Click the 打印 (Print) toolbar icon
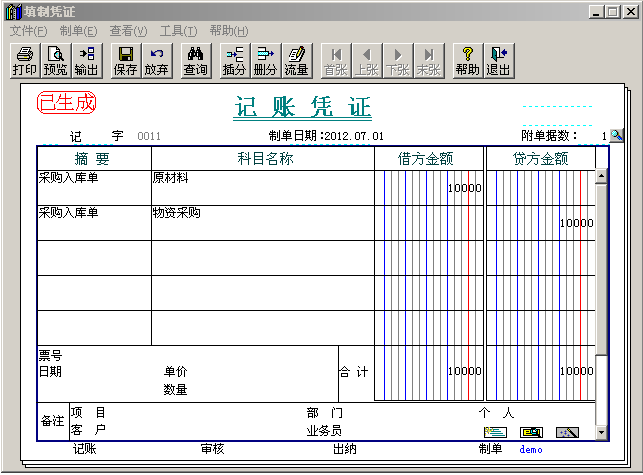The image size is (643, 475). [x=25, y=61]
